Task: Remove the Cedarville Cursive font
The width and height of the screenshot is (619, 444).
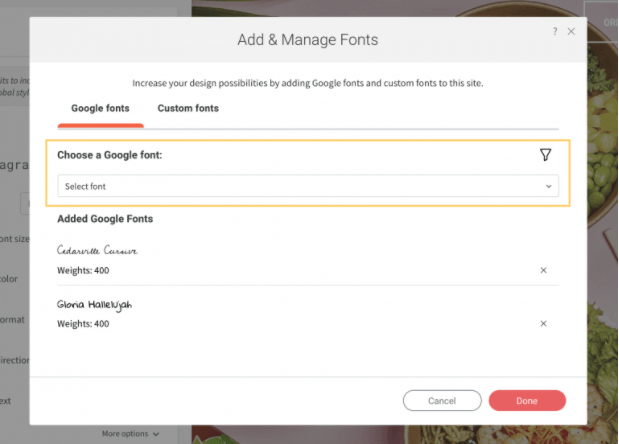Action: click(x=544, y=270)
